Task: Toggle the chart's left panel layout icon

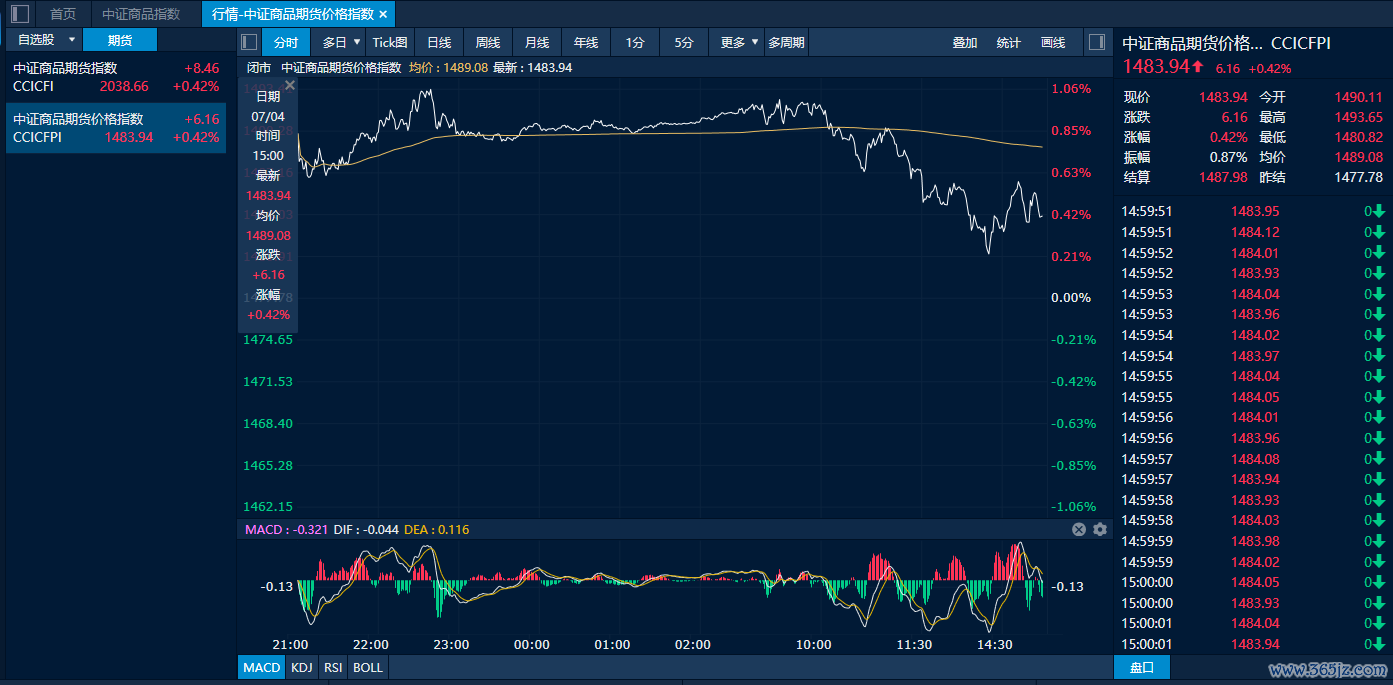Action: pos(249,42)
